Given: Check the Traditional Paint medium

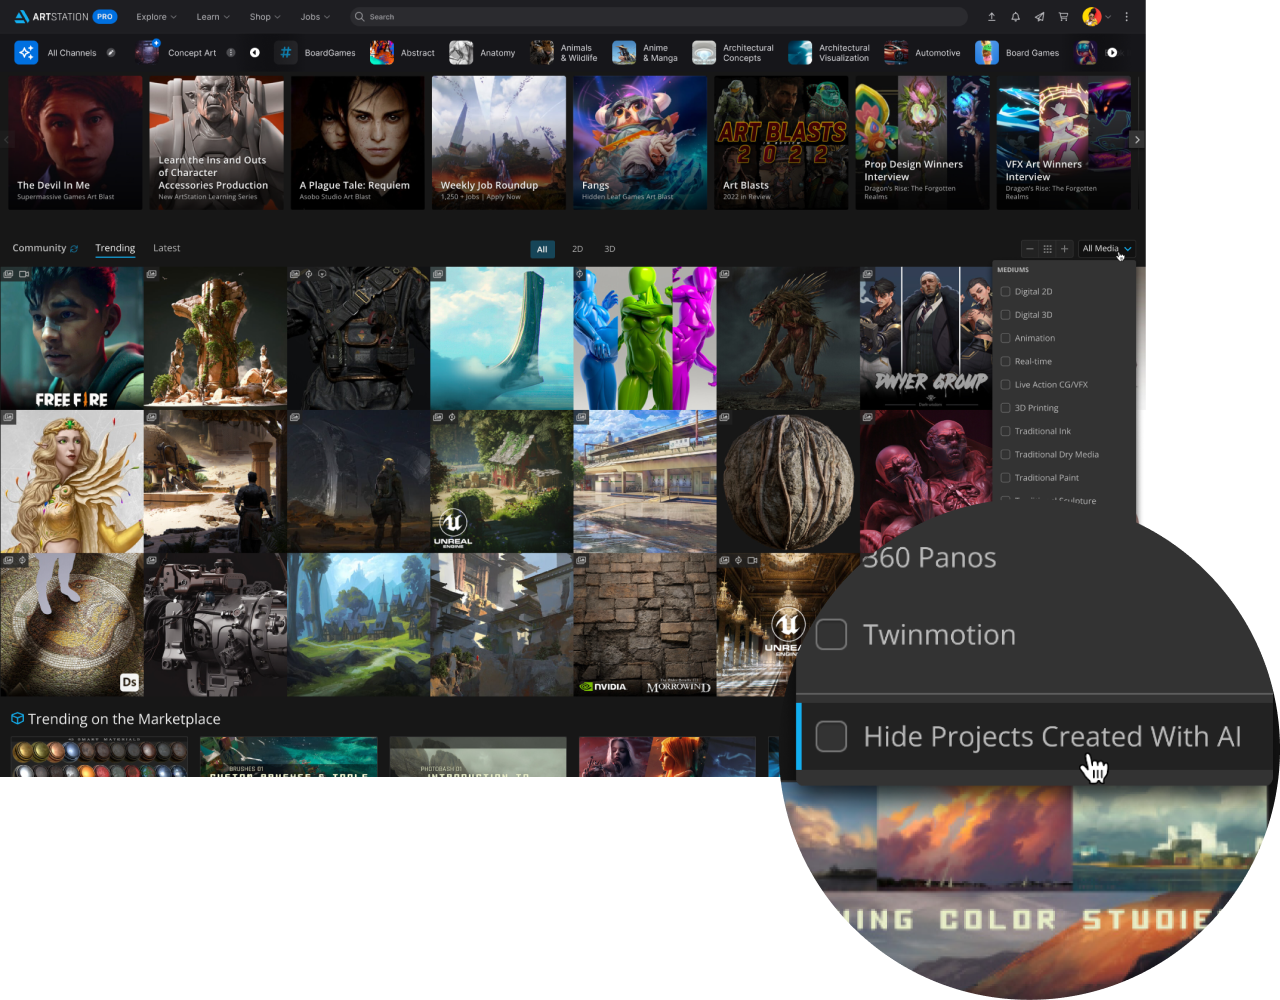Looking at the screenshot, I should pyautogui.click(x=1006, y=478).
